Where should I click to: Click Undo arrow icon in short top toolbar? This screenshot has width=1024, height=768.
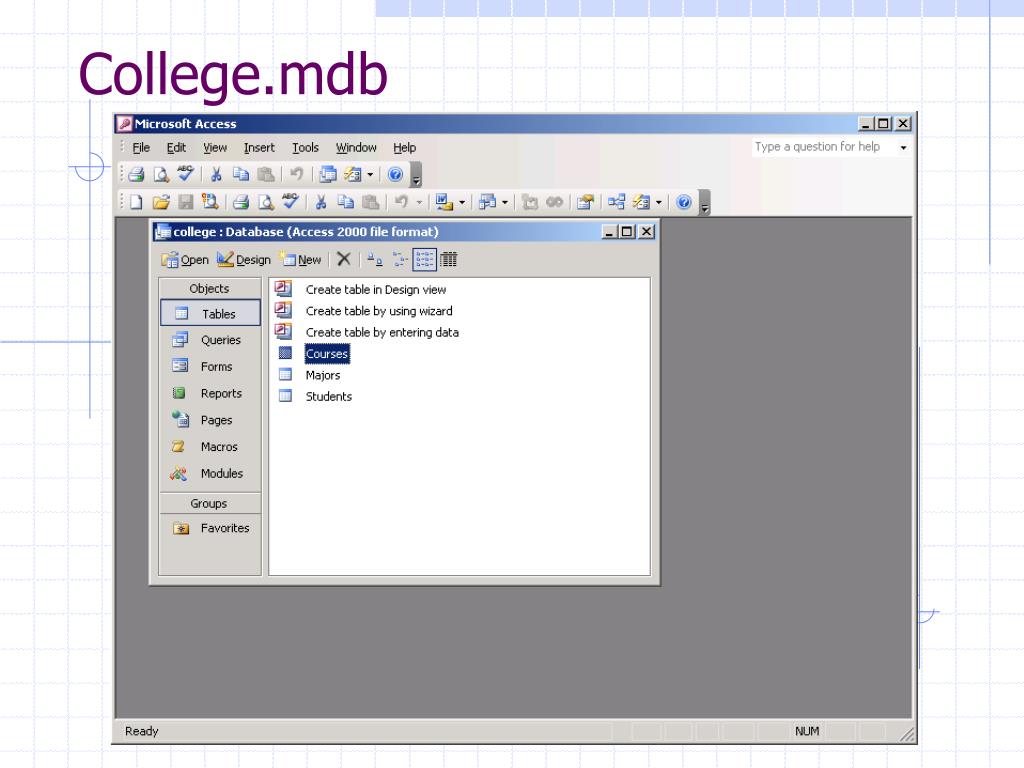coord(296,175)
